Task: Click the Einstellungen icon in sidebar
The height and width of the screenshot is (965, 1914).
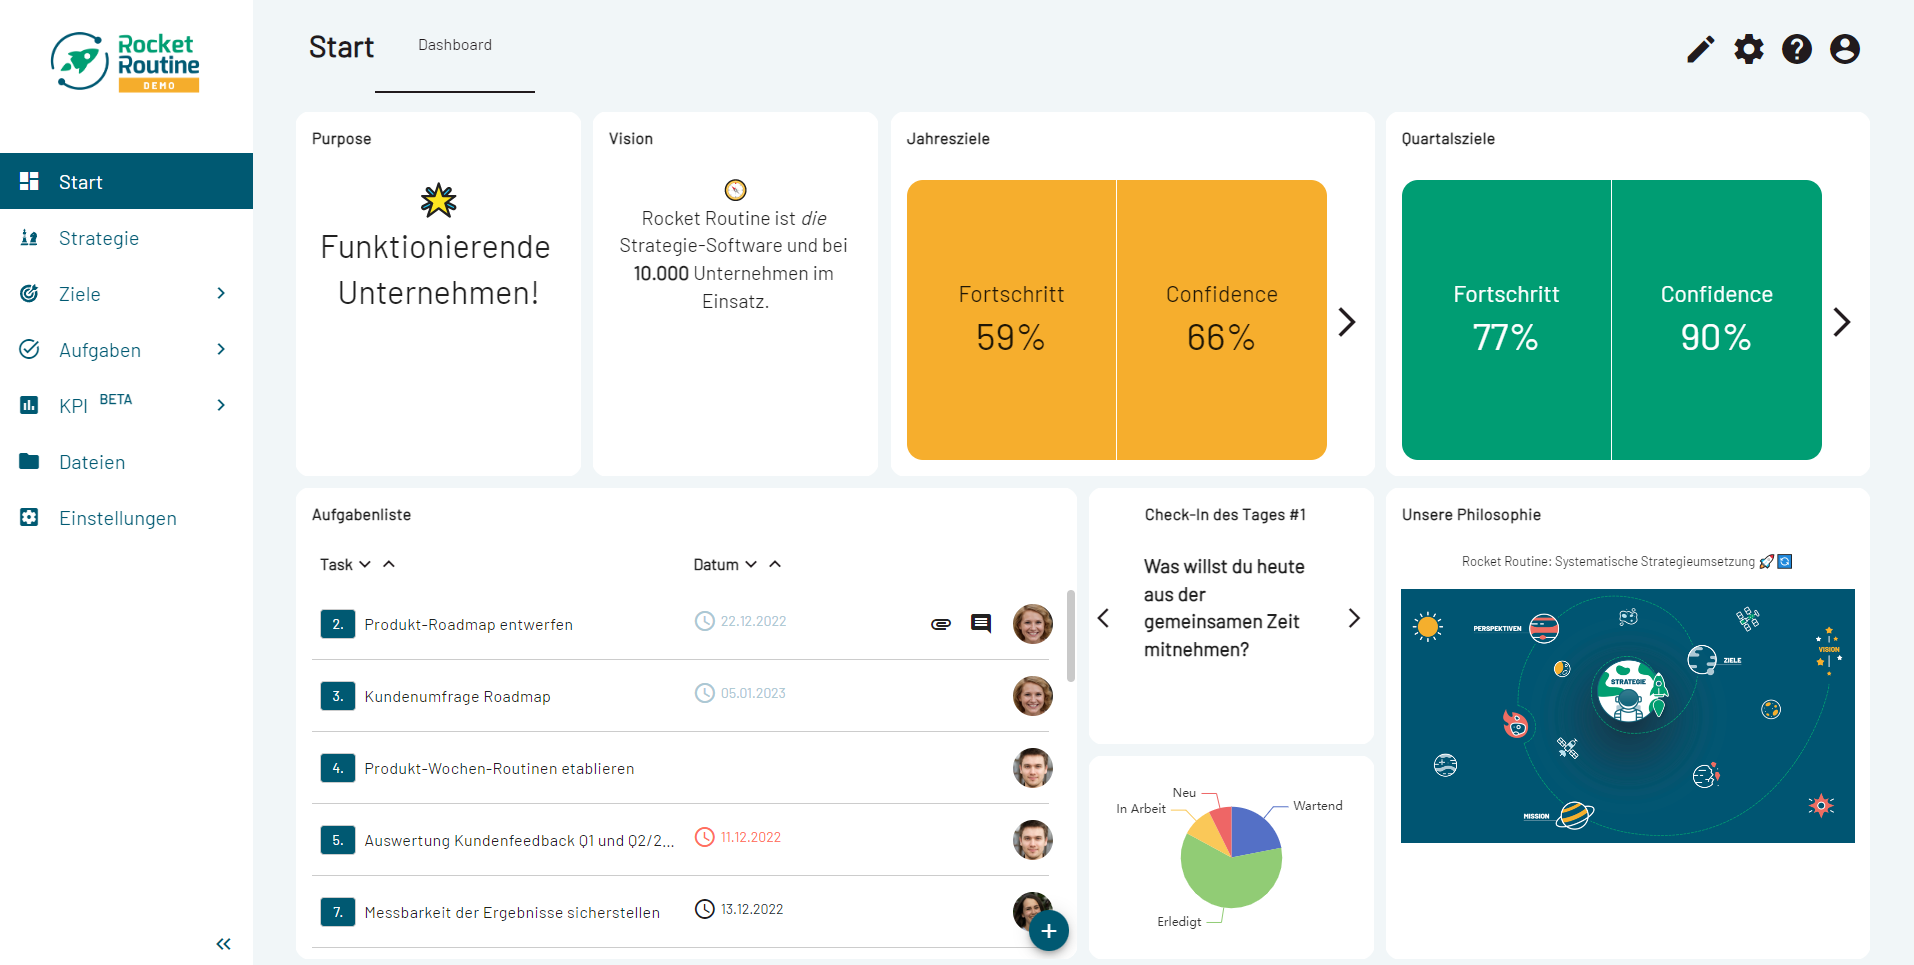Action: click(29, 517)
